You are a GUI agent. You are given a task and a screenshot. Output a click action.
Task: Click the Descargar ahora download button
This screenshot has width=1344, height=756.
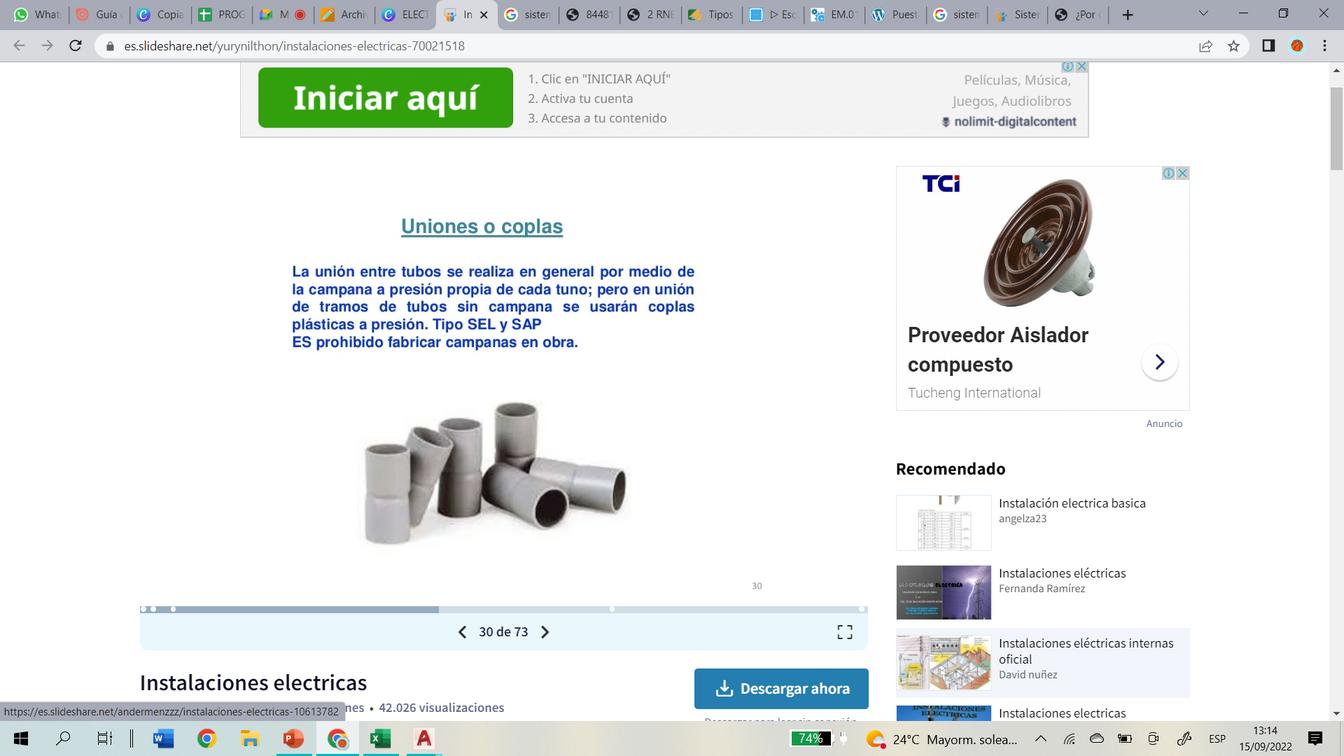pyautogui.click(x=781, y=688)
